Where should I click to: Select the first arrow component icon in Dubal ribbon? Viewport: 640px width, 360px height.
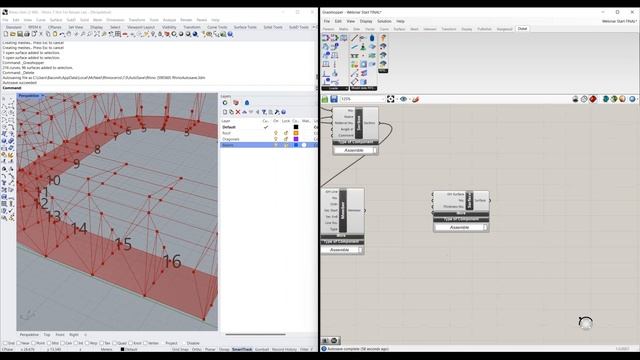click(325, 38)
